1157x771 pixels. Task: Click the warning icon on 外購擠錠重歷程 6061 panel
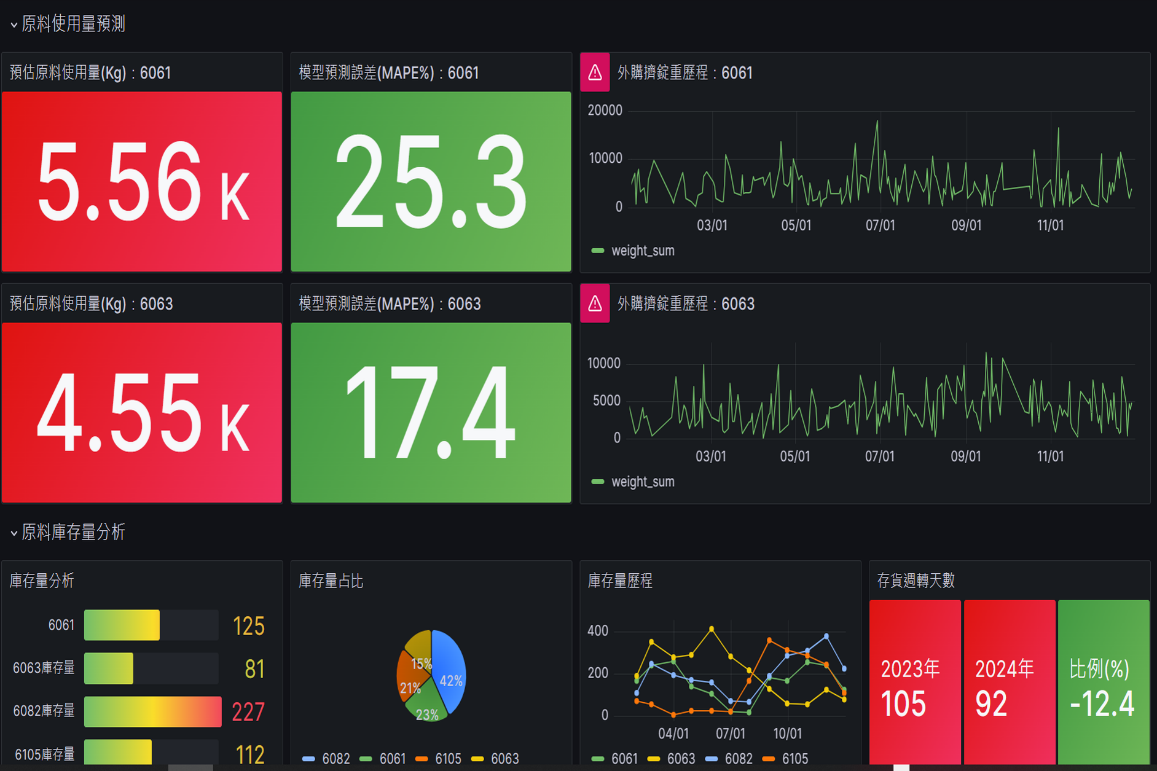595,72
